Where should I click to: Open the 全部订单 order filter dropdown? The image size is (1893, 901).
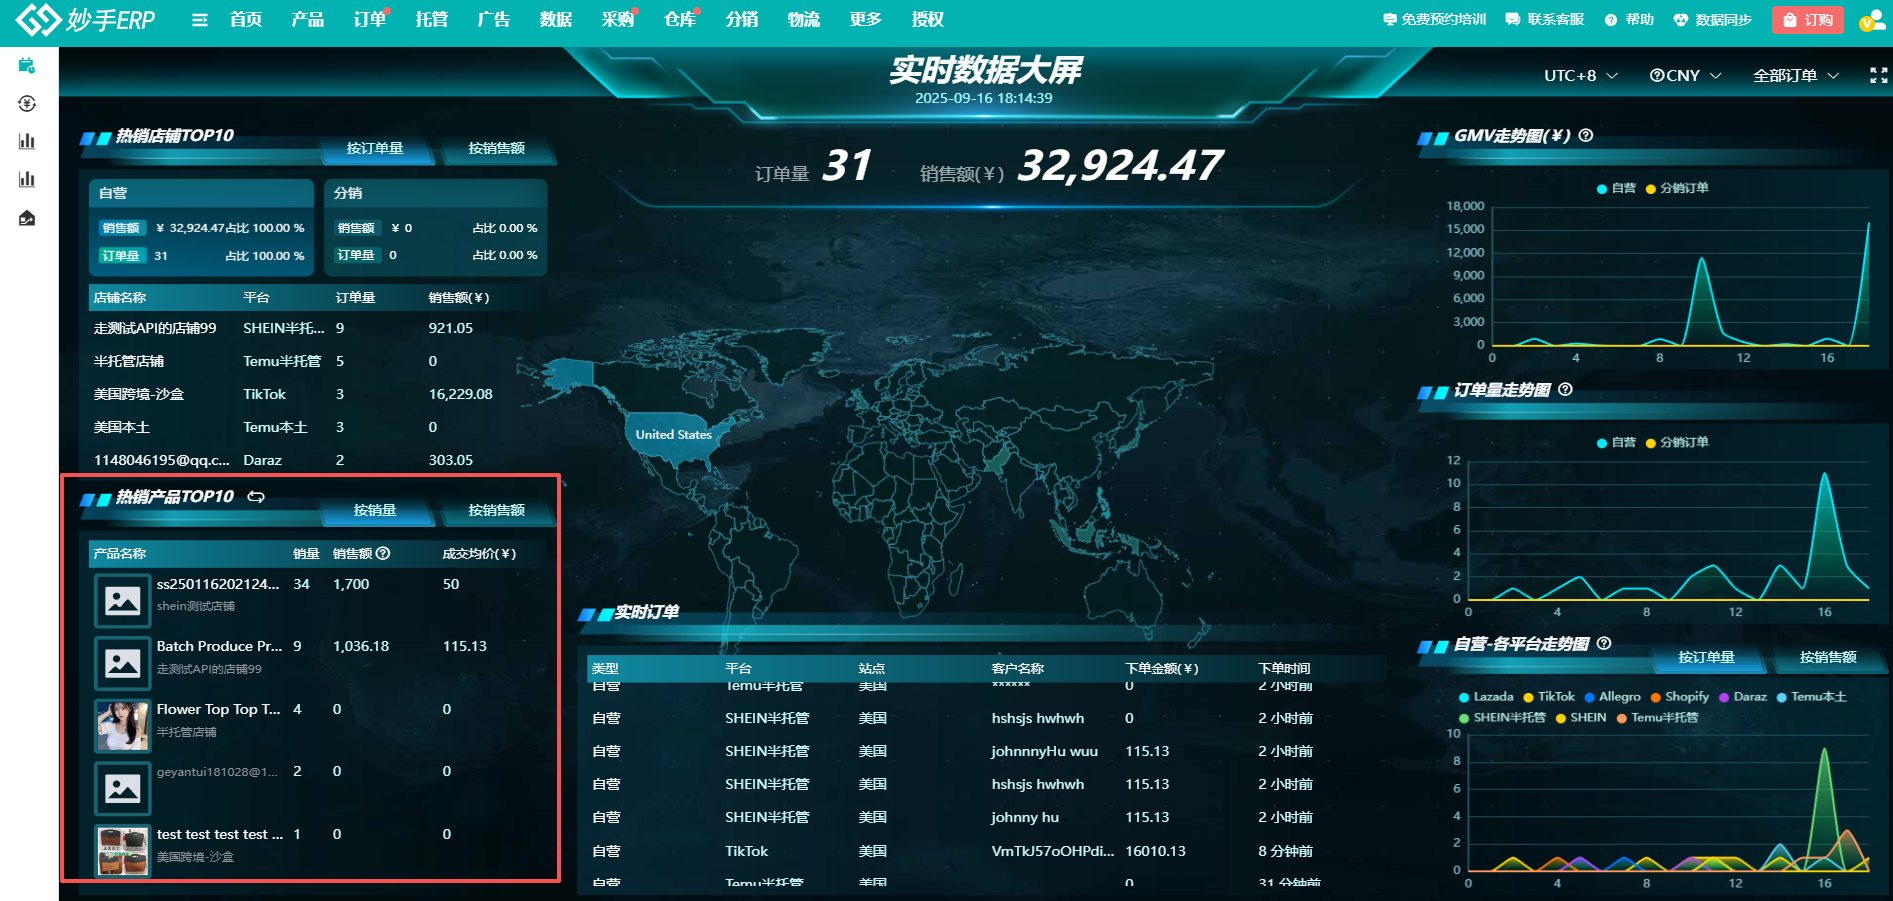pyautogui.click(x=1796, y=76)
